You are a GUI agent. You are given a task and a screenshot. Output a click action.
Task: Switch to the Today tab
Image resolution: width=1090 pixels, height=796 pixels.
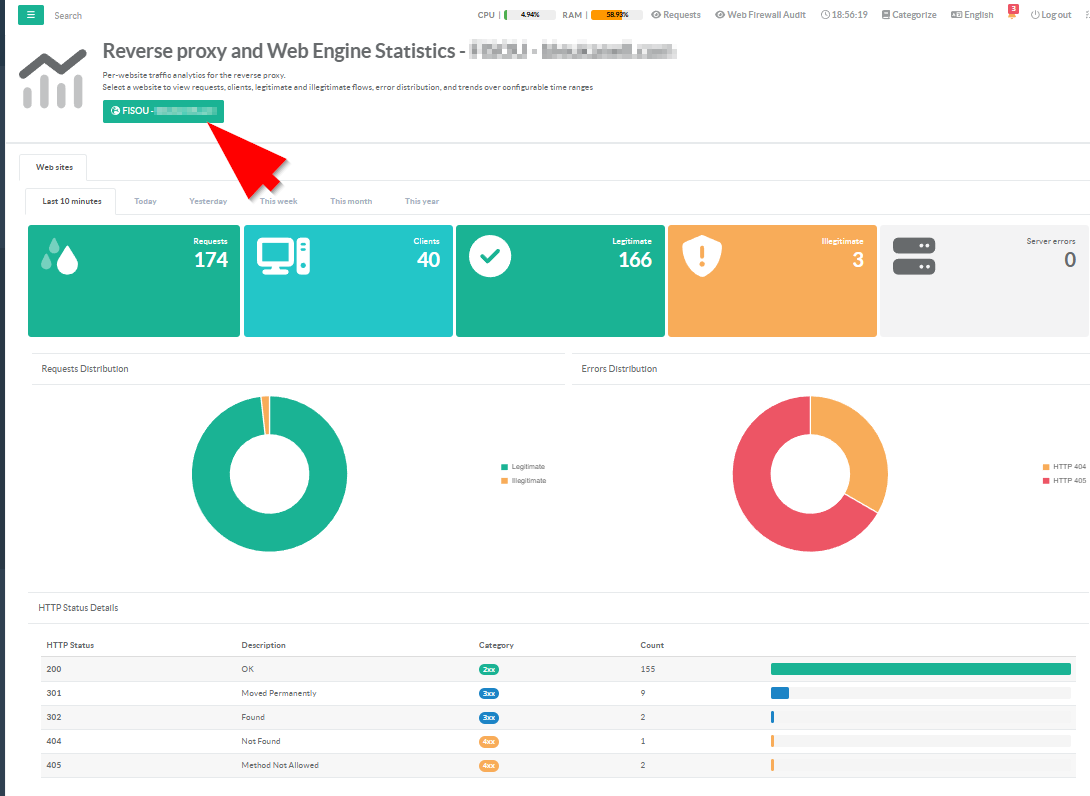click(145, 201)
